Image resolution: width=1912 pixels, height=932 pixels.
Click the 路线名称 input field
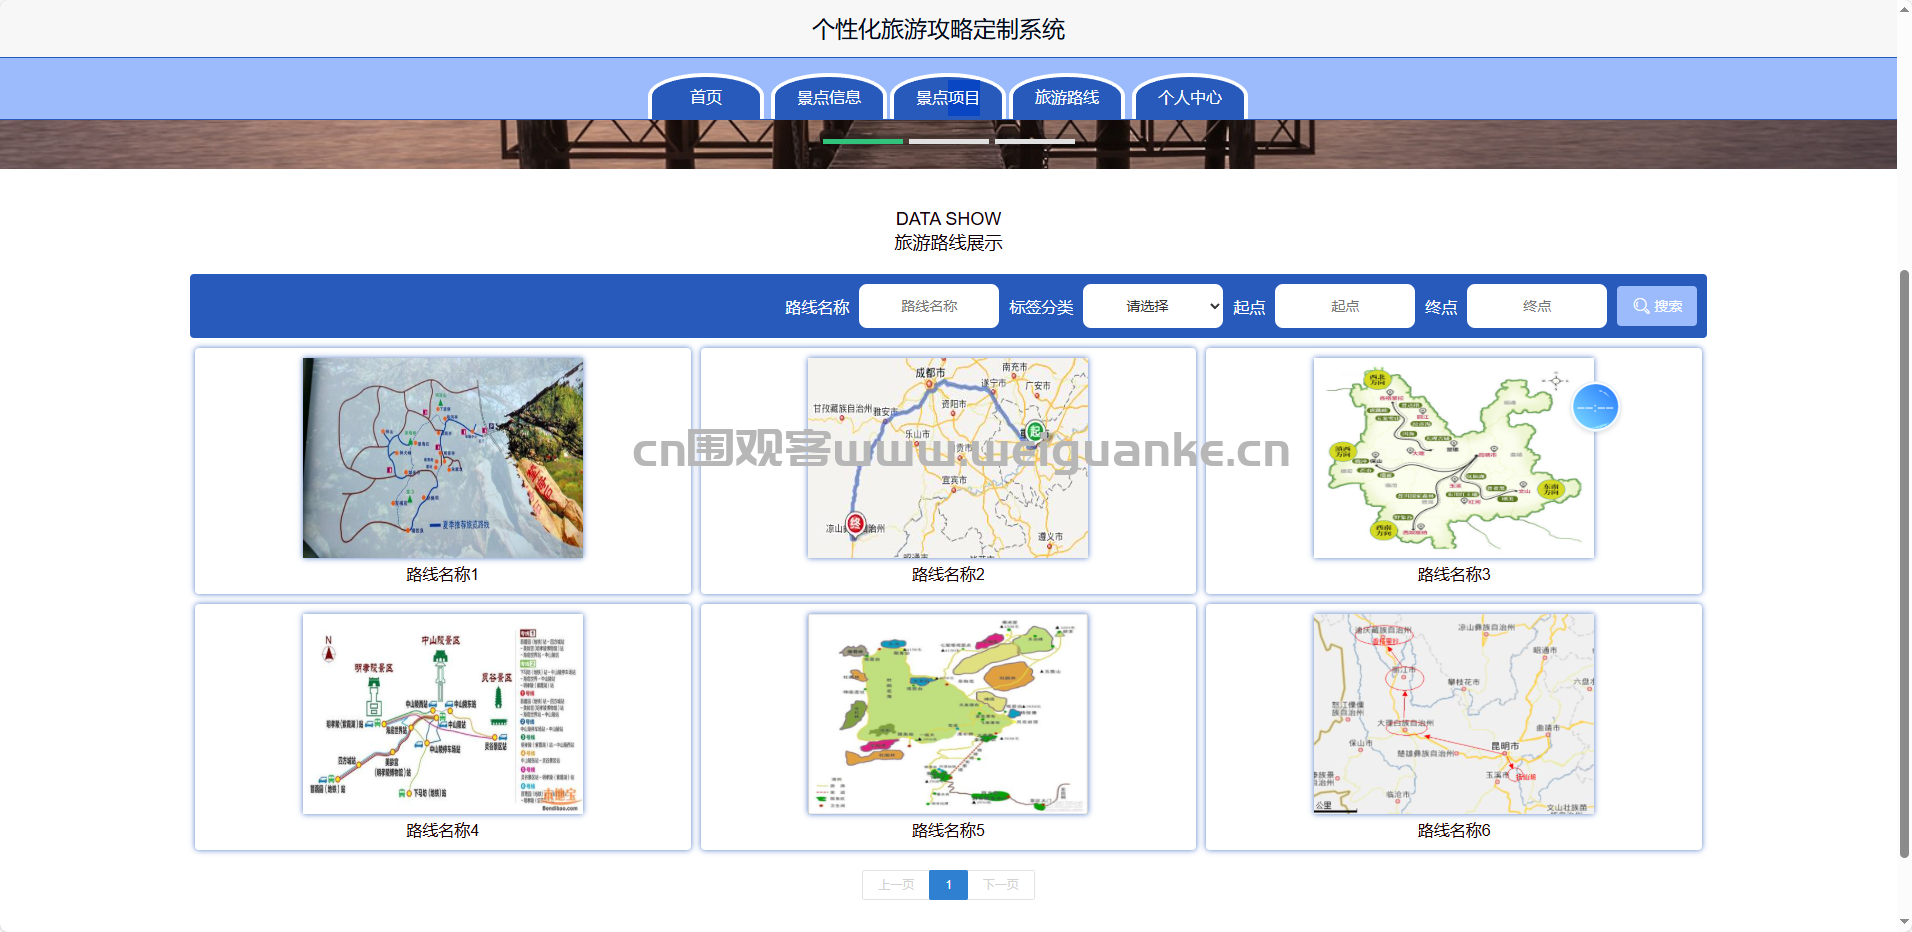[x=928, y=306]
